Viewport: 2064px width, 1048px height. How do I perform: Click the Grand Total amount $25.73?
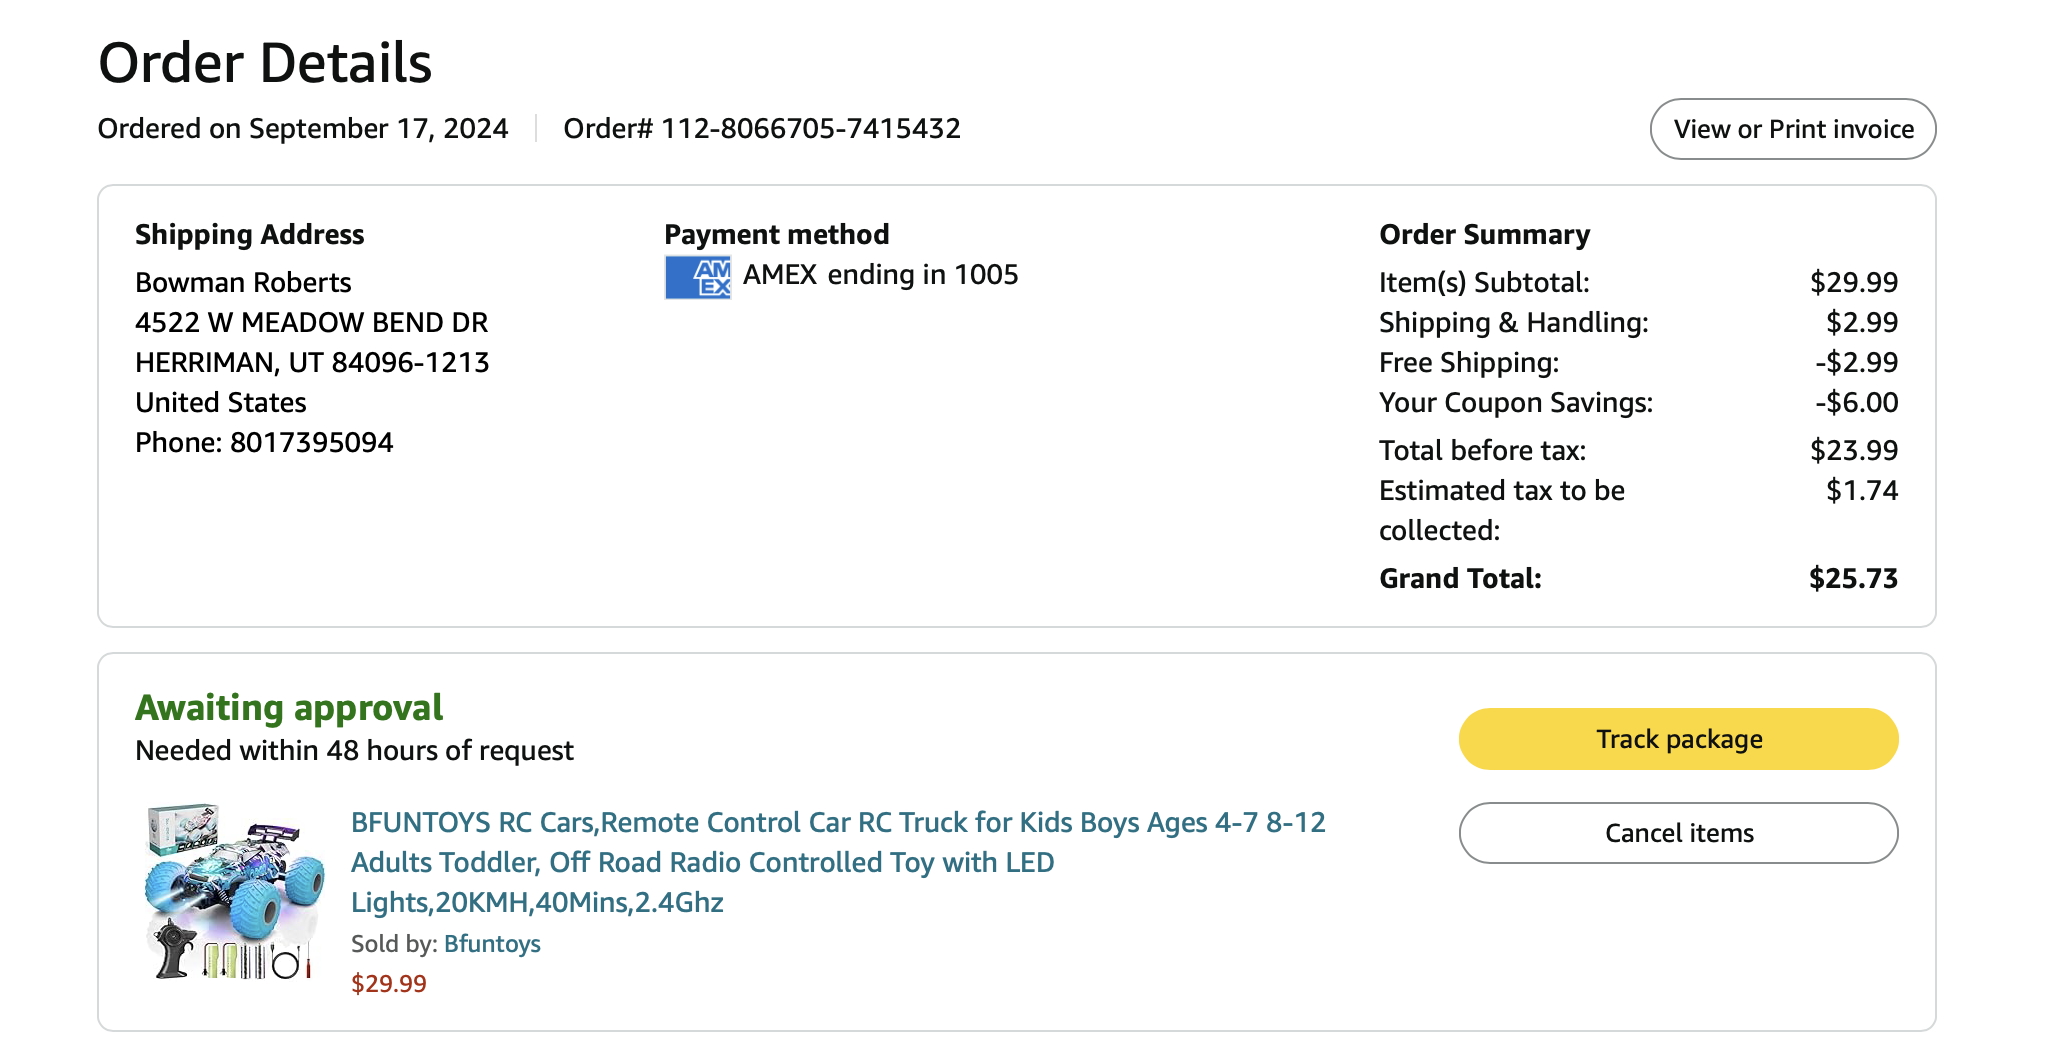(x=1852, y=579)
